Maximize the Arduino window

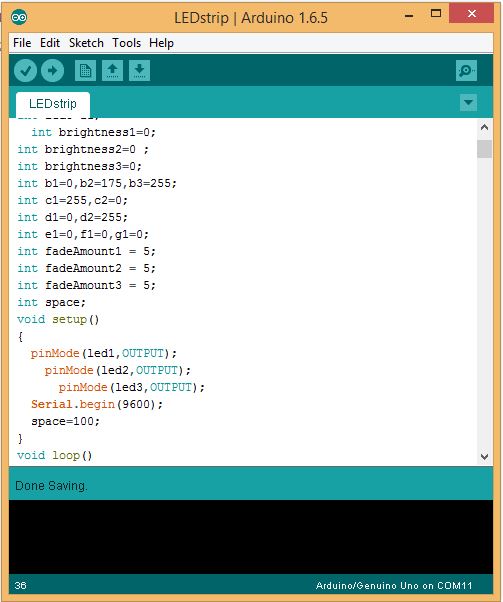pyautogui.click(x=436, y=14)
